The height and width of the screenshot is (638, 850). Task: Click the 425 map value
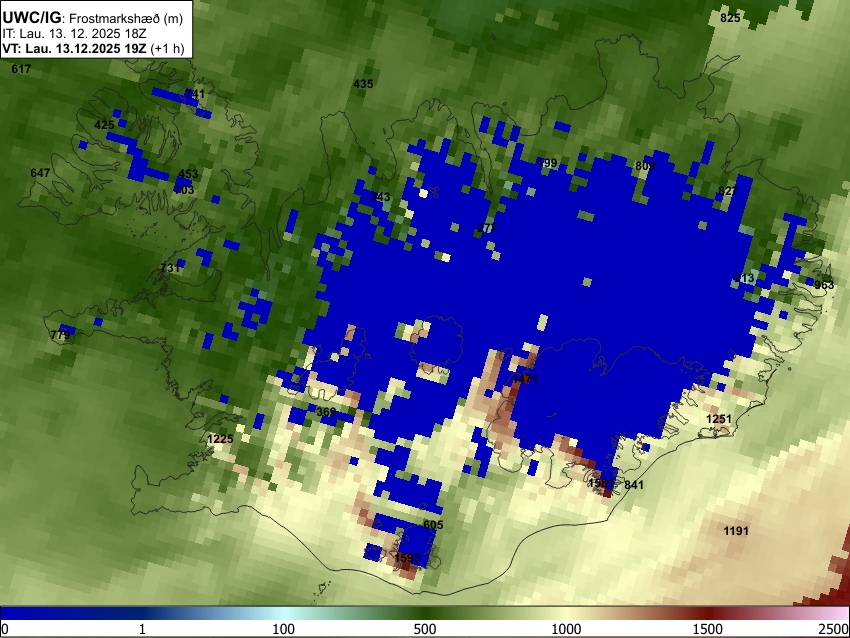(x=104, y=125)
